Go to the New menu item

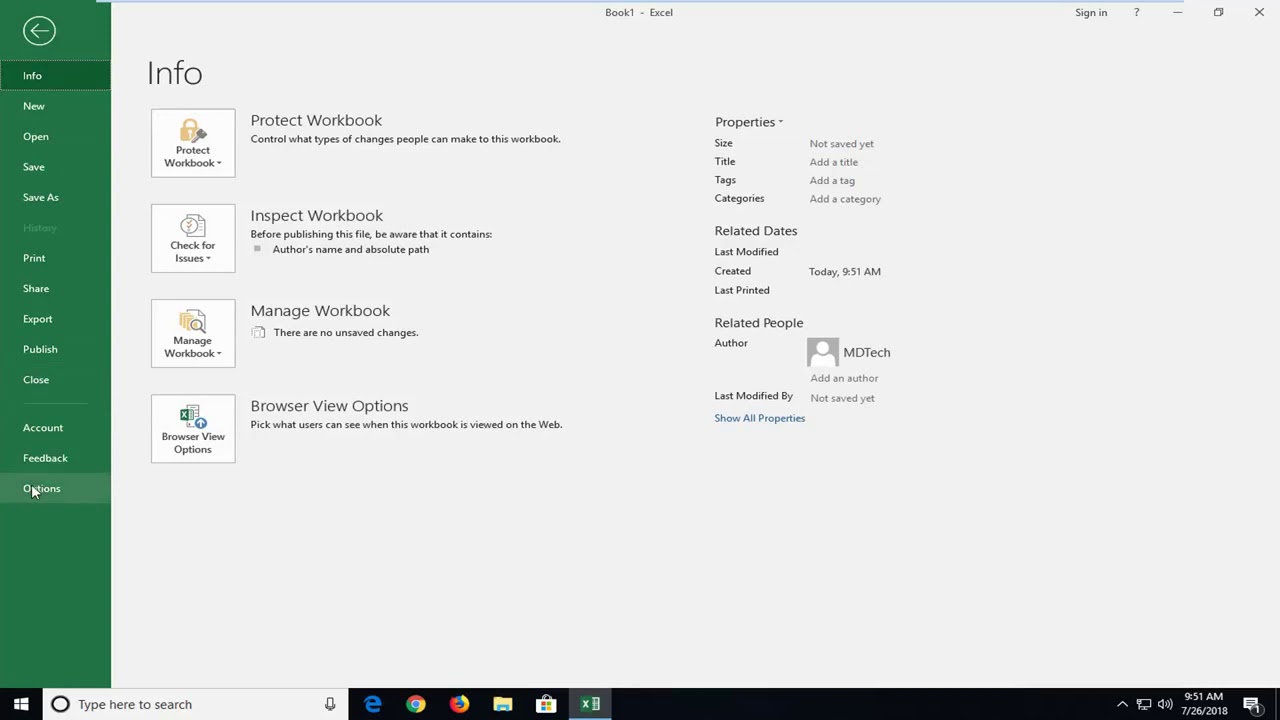(55, 106)
